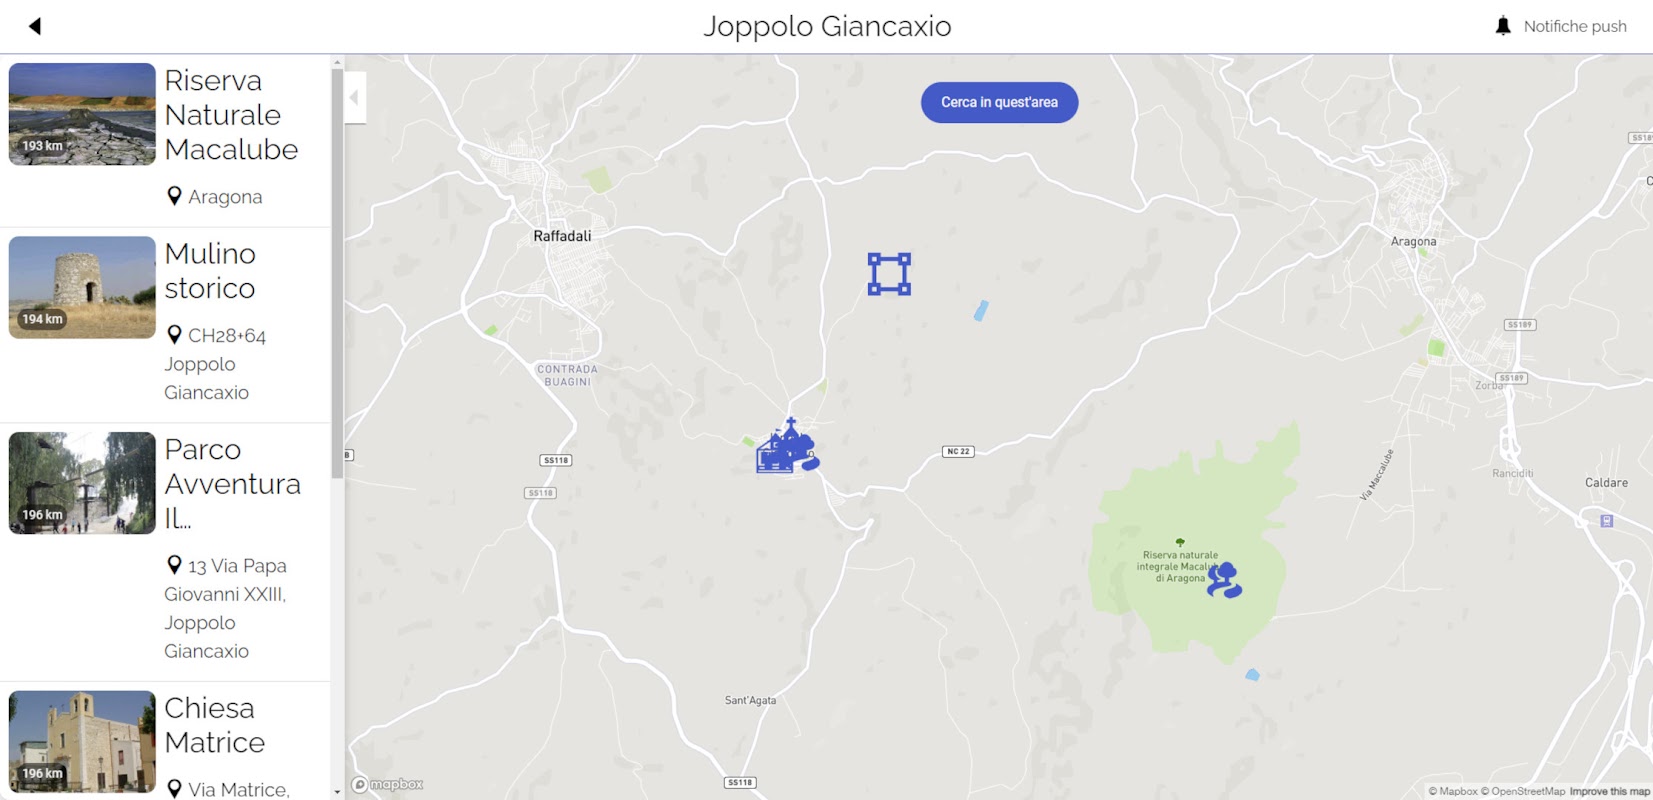
Task: Click the Aragona location pin icon
Action: pyautogui.click(x=174, y=196)
